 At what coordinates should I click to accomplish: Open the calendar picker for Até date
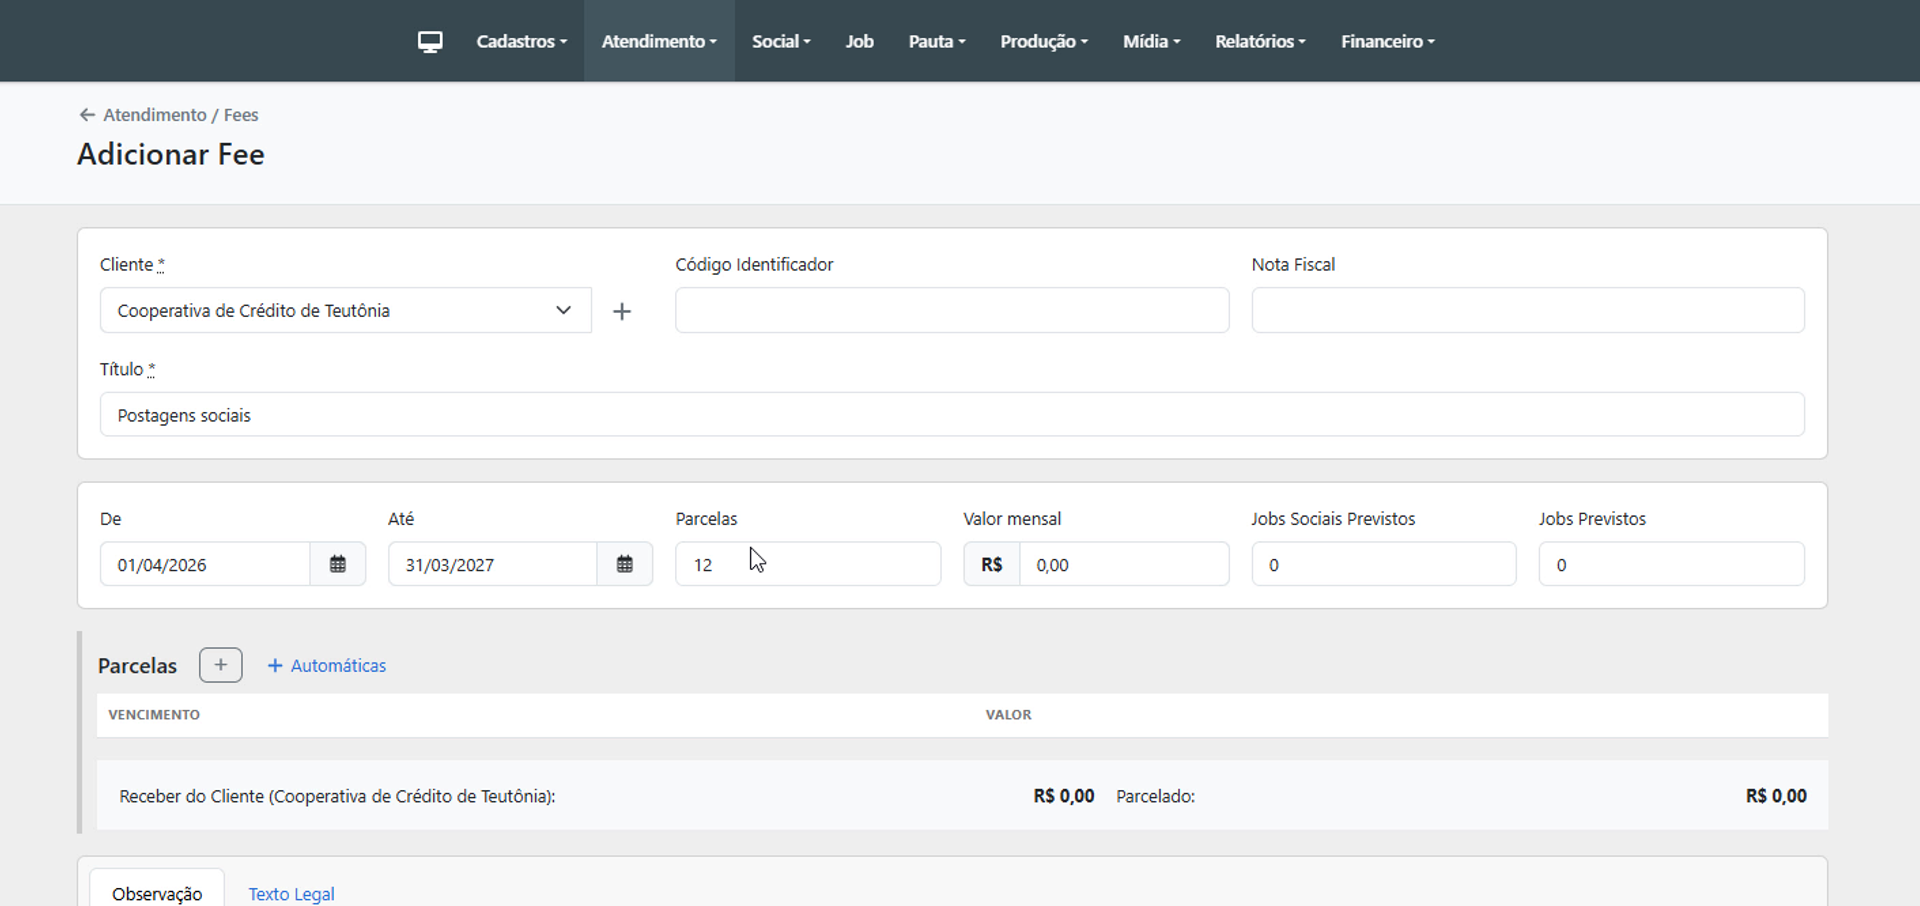coord(625,565)
